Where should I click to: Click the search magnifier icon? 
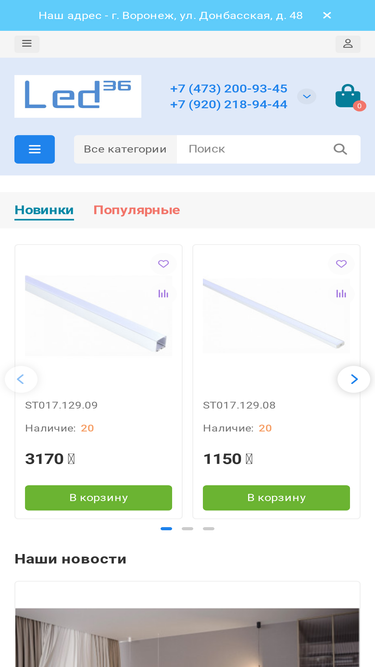point(340,149)
